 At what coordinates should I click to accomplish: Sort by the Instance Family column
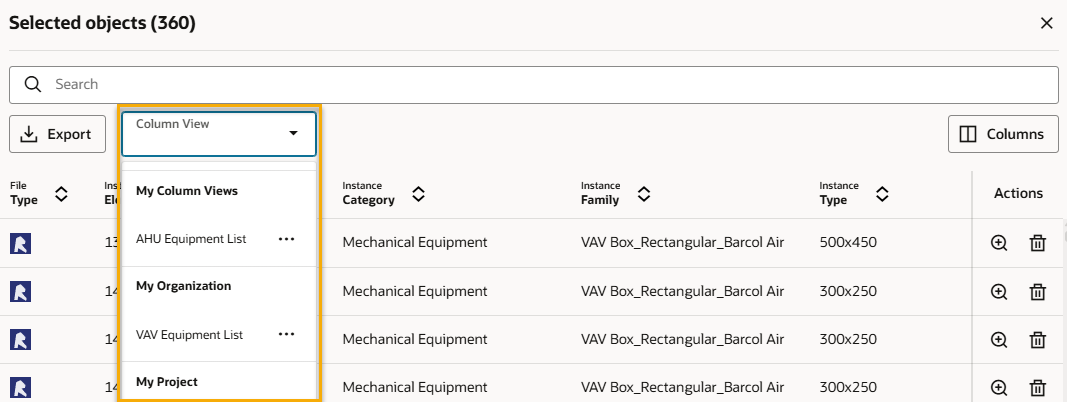644,193
